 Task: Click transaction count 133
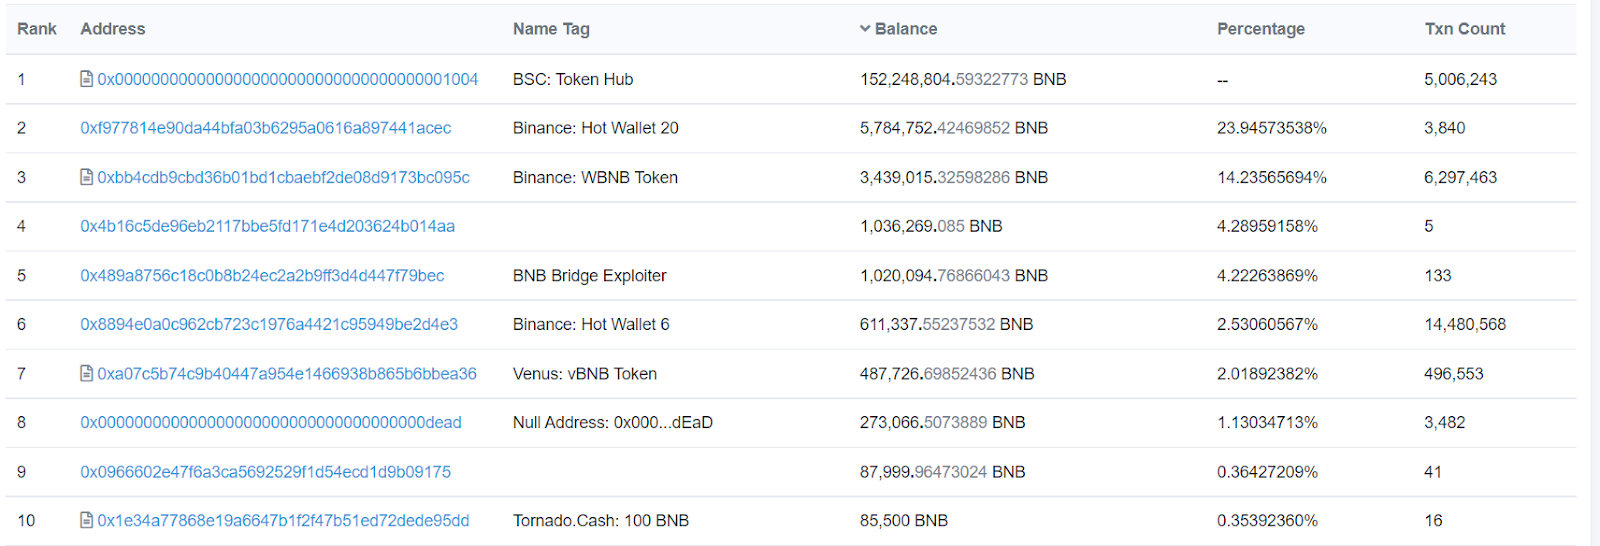1438,275
